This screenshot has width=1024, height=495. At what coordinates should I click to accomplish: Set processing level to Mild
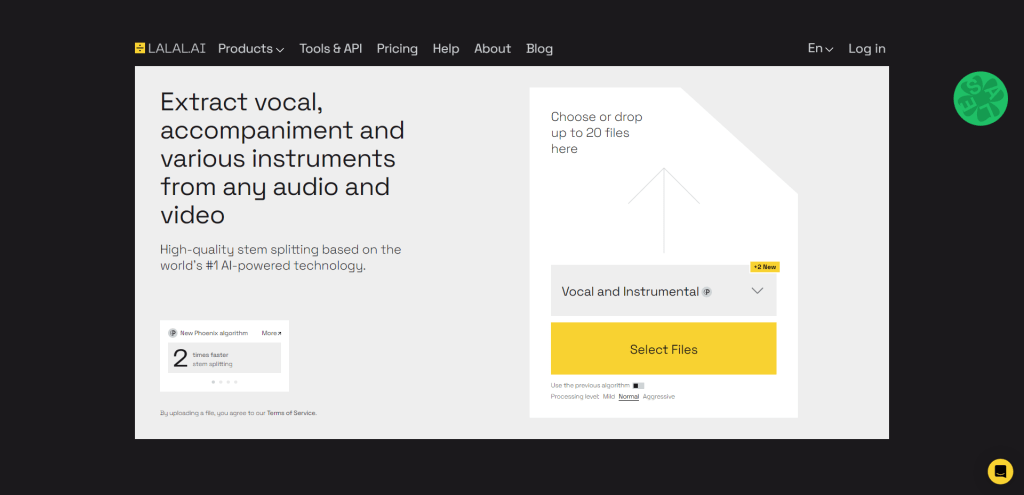coord(609,397)
